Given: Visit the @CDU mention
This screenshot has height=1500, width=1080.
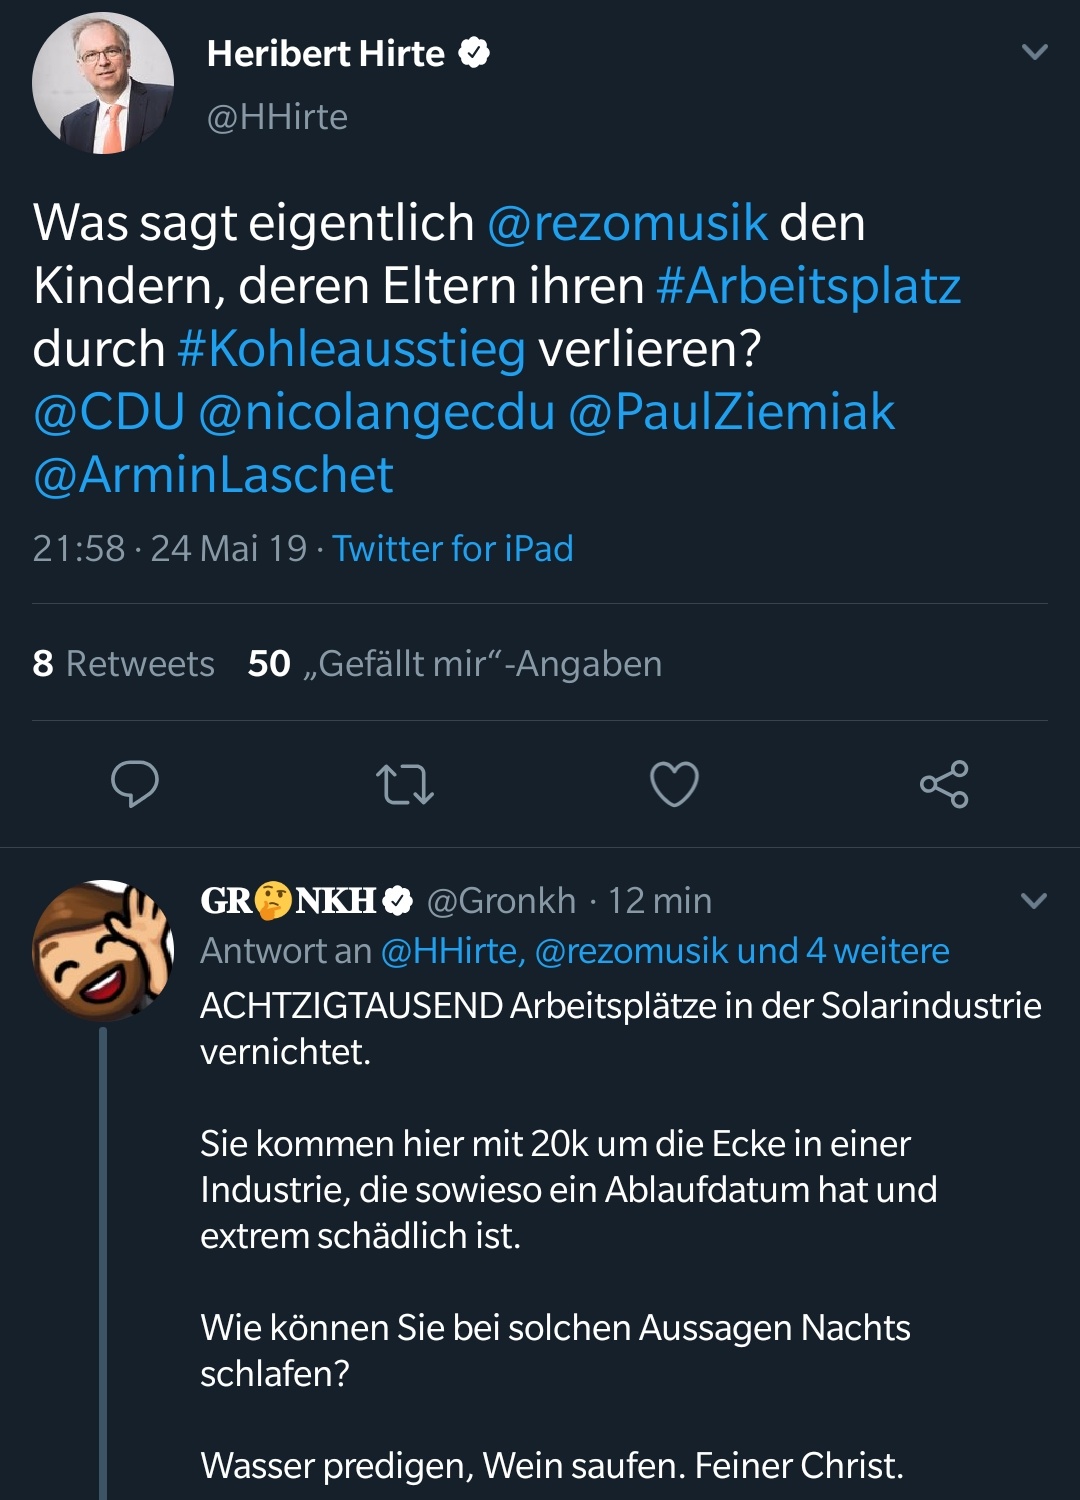Looking at the screenshot, I should point(109,412).
